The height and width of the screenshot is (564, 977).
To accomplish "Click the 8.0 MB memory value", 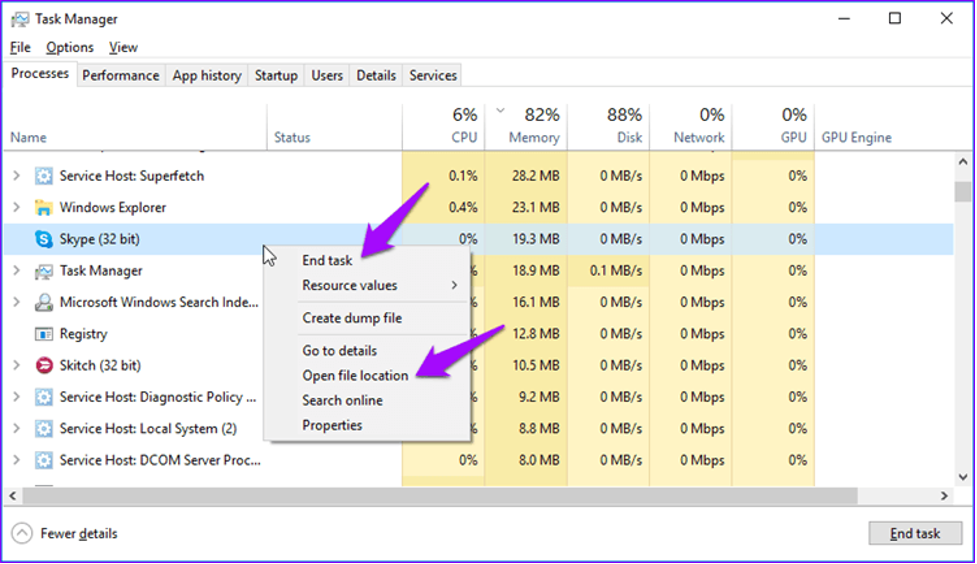I will (540, 461).
